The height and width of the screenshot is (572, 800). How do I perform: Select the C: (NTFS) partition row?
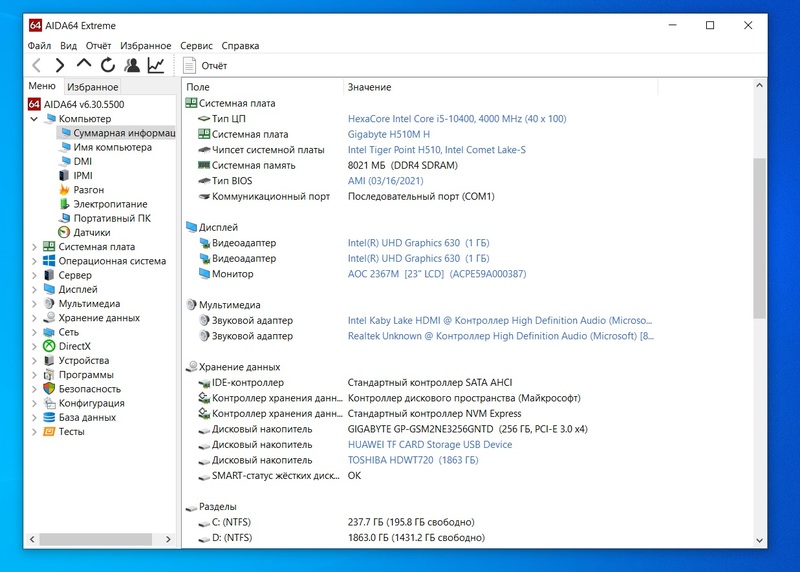pos(231,522)
